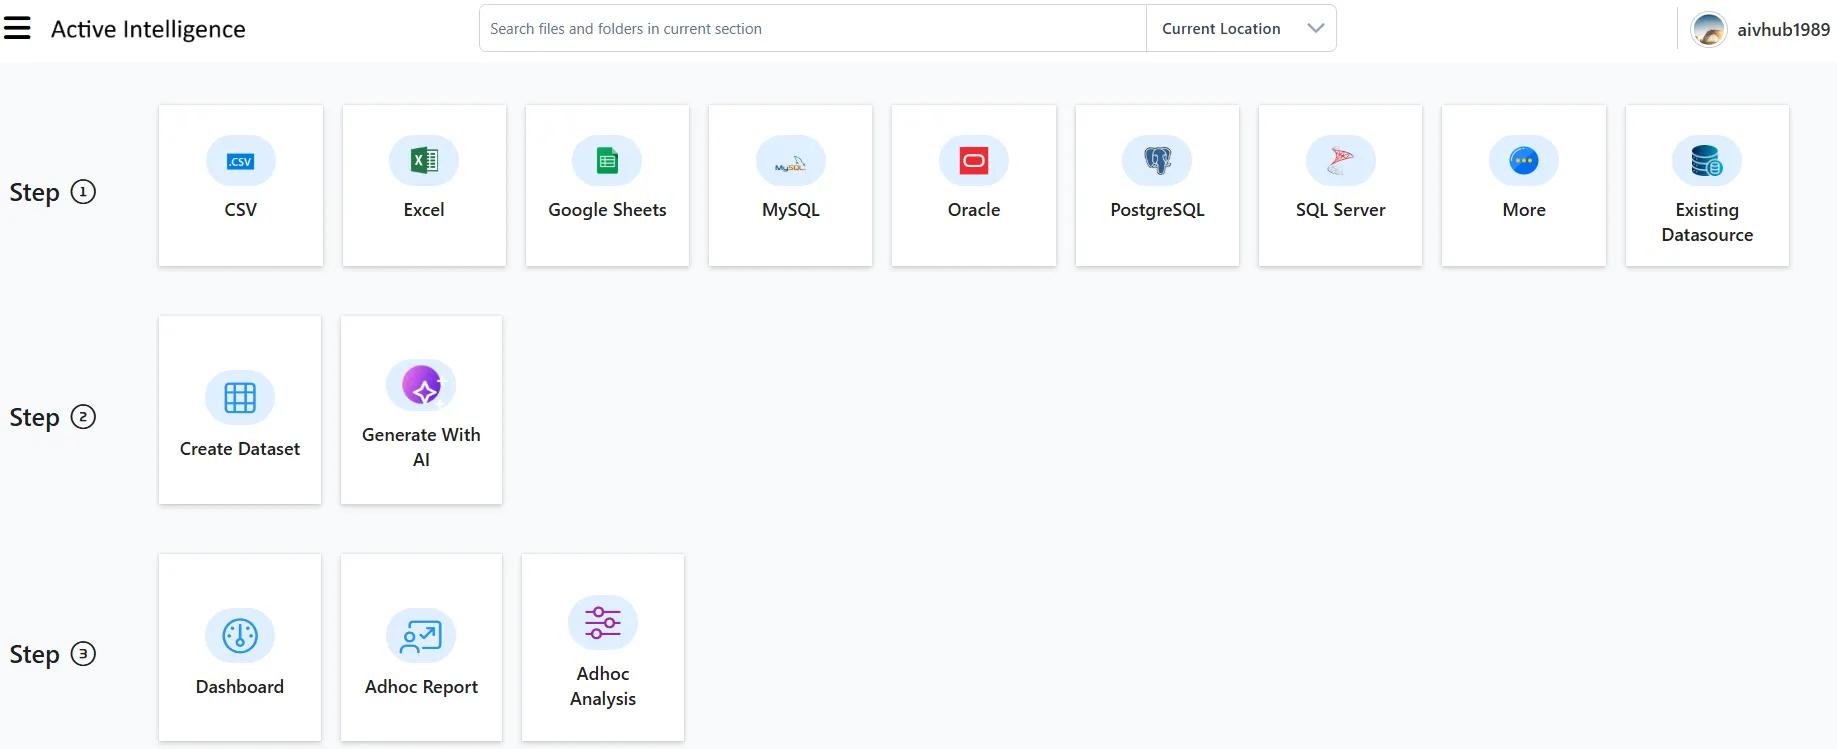Create a new Dashboard via its icon
Viewport: 1837px width, 749px height.
coord(240,636)
